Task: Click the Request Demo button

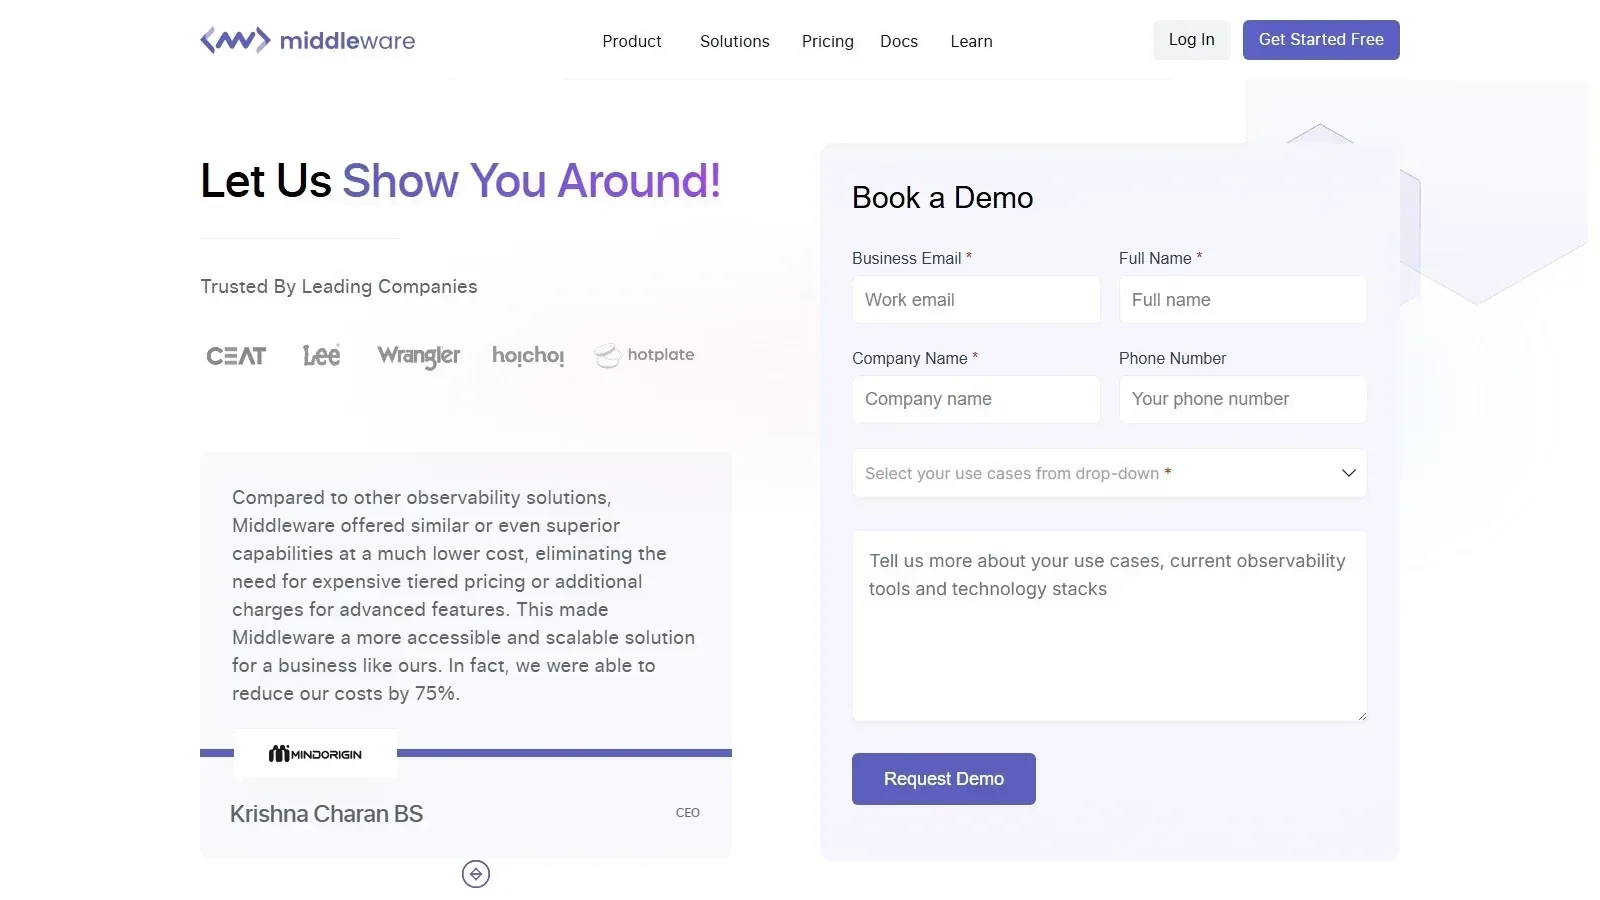Action: (943, 779)
